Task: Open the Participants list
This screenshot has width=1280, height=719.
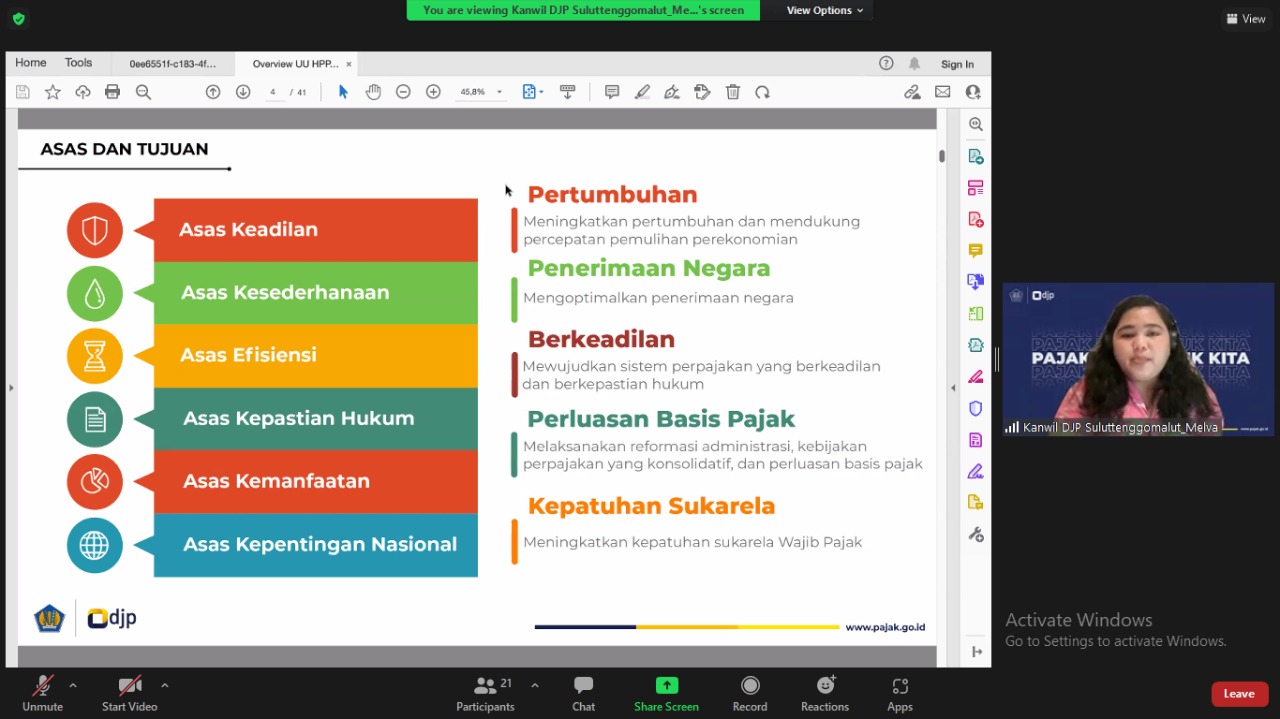Action: pos(486,693)
